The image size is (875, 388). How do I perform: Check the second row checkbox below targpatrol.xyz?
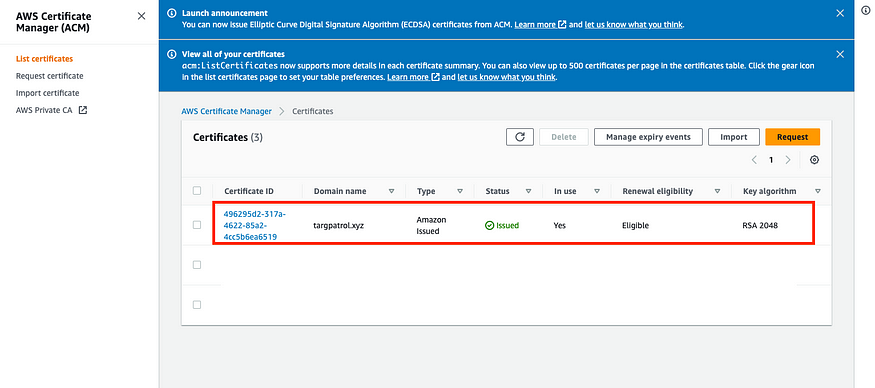[x=197, y=265]
